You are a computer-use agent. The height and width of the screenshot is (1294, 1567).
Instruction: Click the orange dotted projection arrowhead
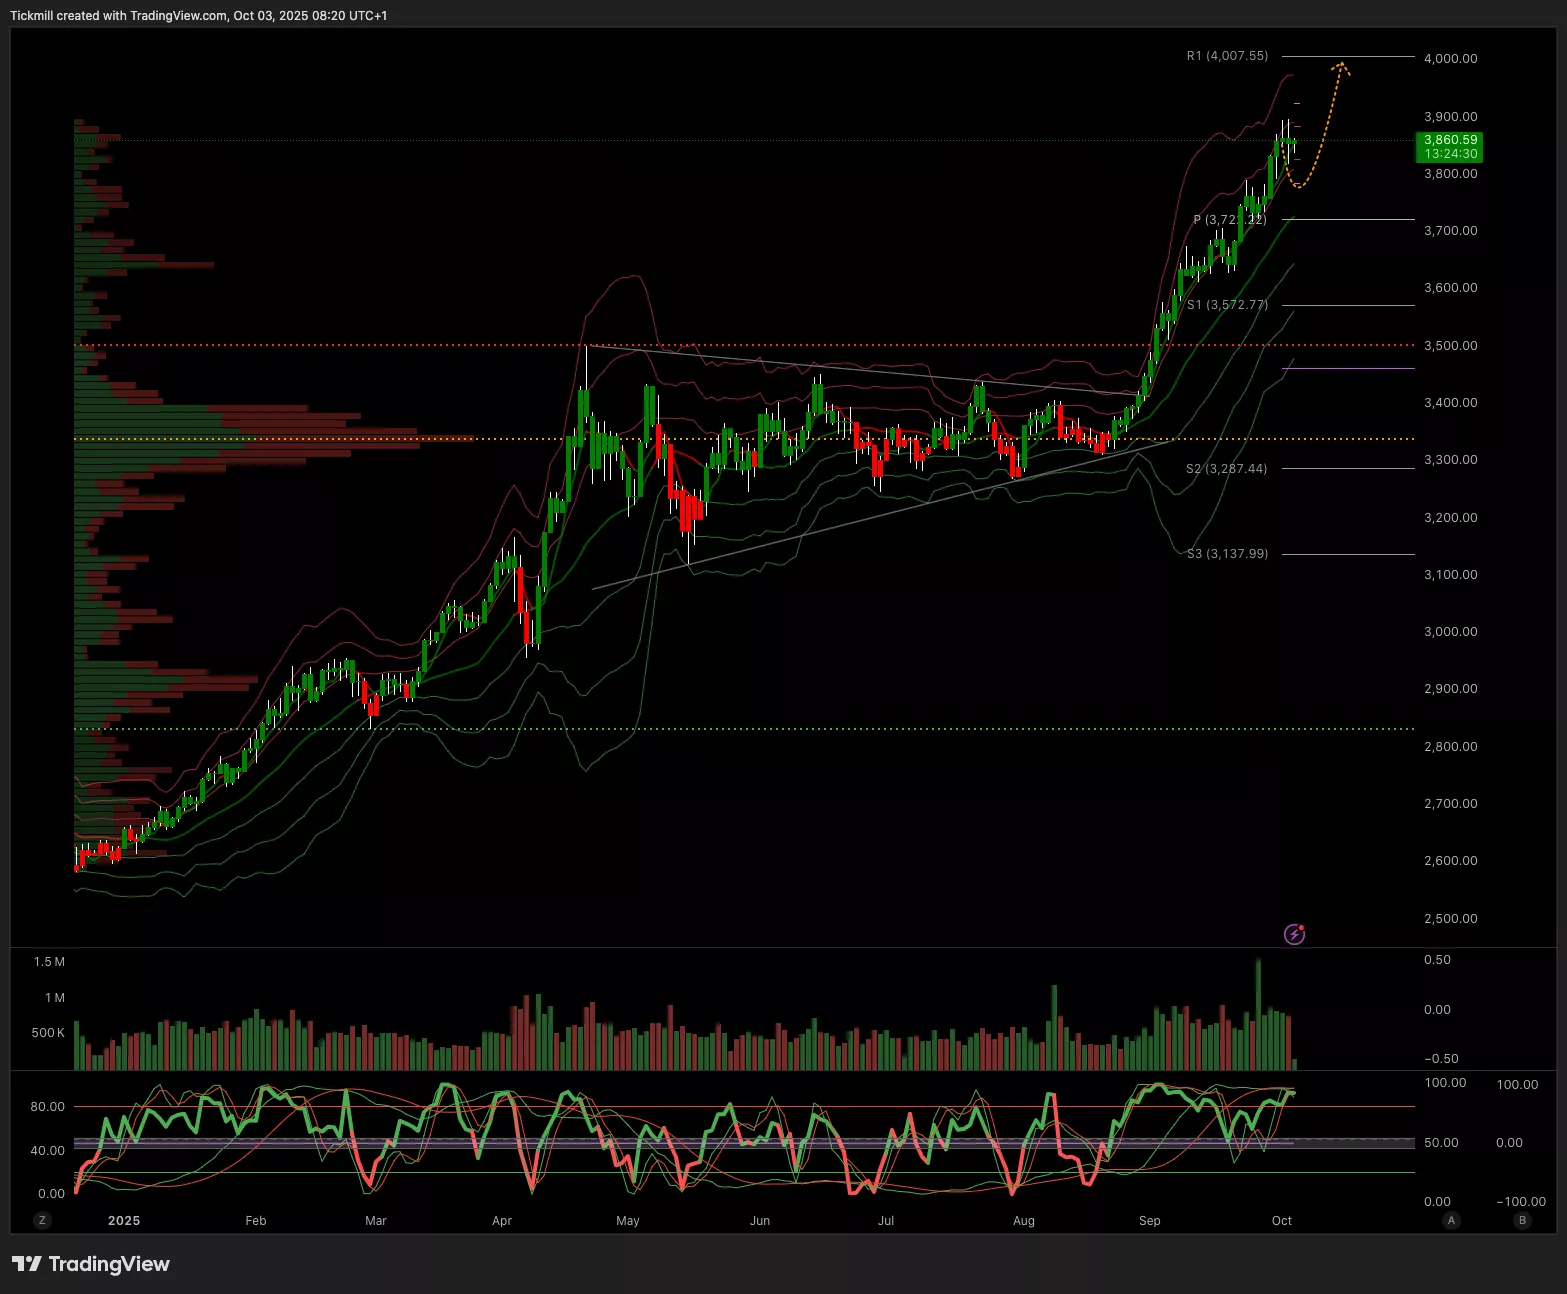coord(1341,67)
